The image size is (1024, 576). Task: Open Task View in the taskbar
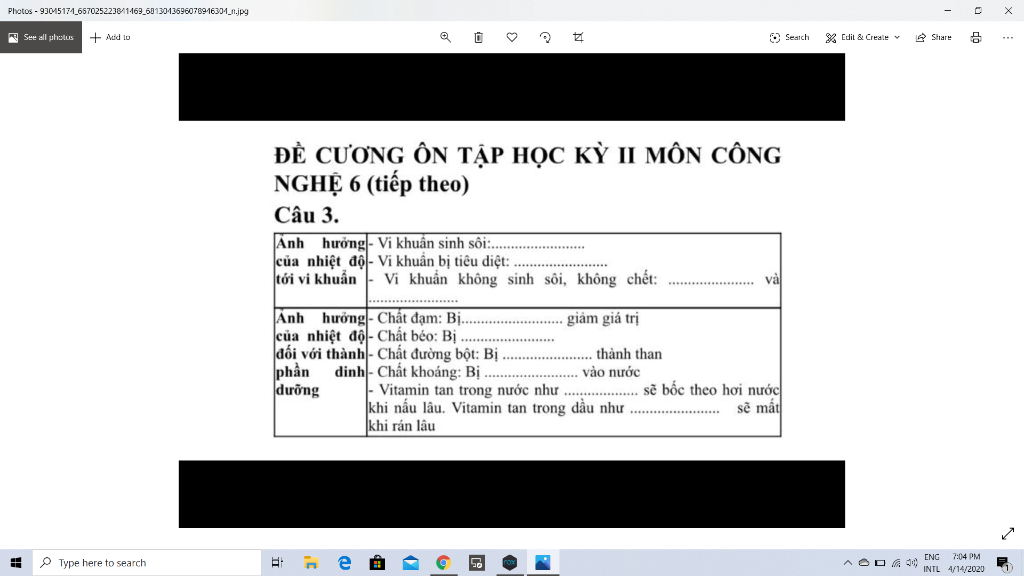[278, 562]
